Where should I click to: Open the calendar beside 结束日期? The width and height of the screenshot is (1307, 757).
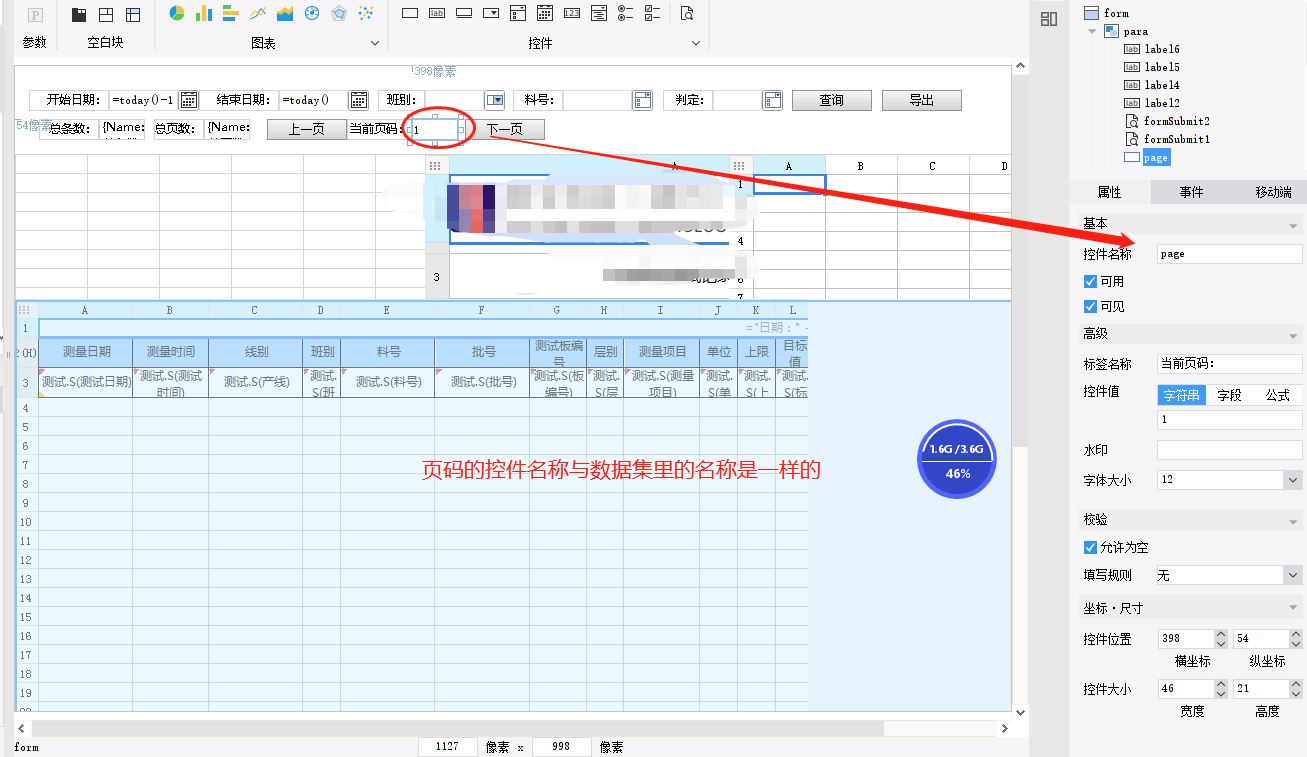tap(359, 100)
